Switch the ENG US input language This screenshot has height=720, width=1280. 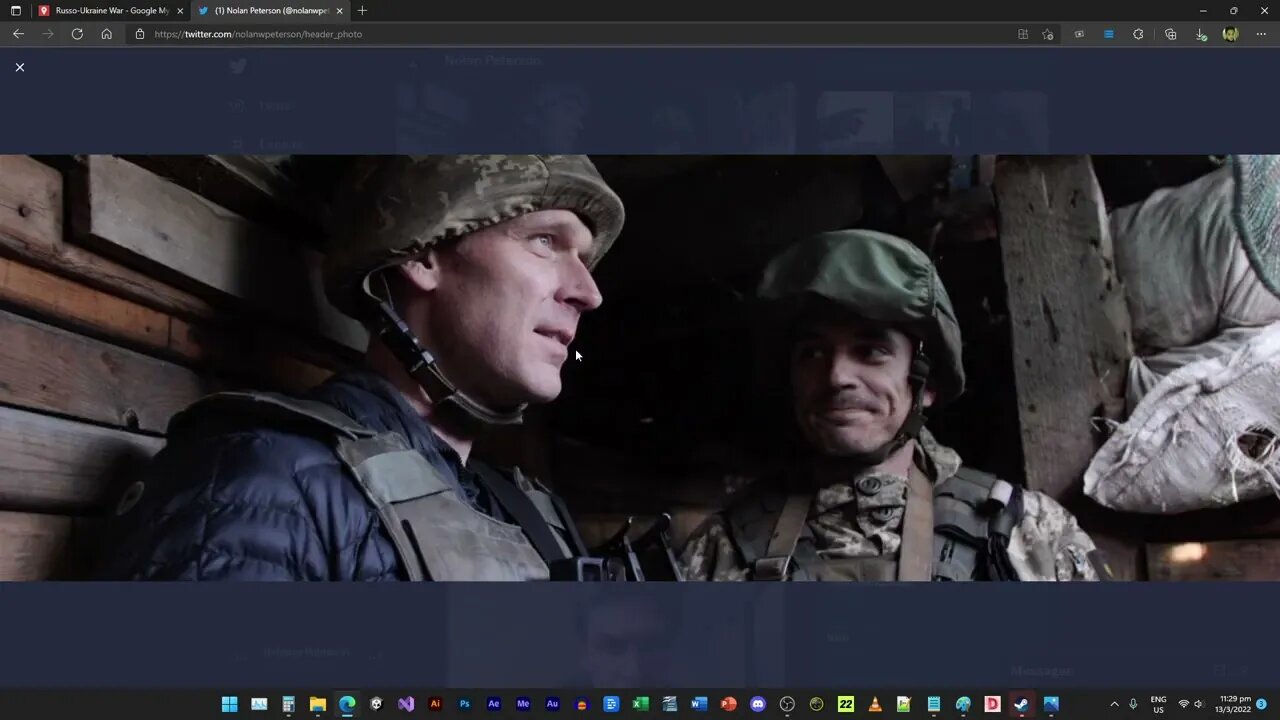1159,704
